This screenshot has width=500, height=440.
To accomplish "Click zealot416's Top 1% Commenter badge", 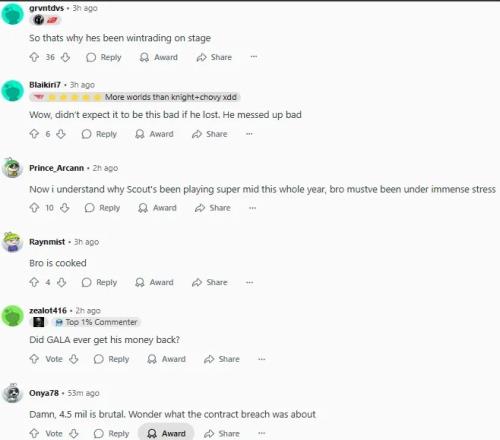I will point(96,322).
